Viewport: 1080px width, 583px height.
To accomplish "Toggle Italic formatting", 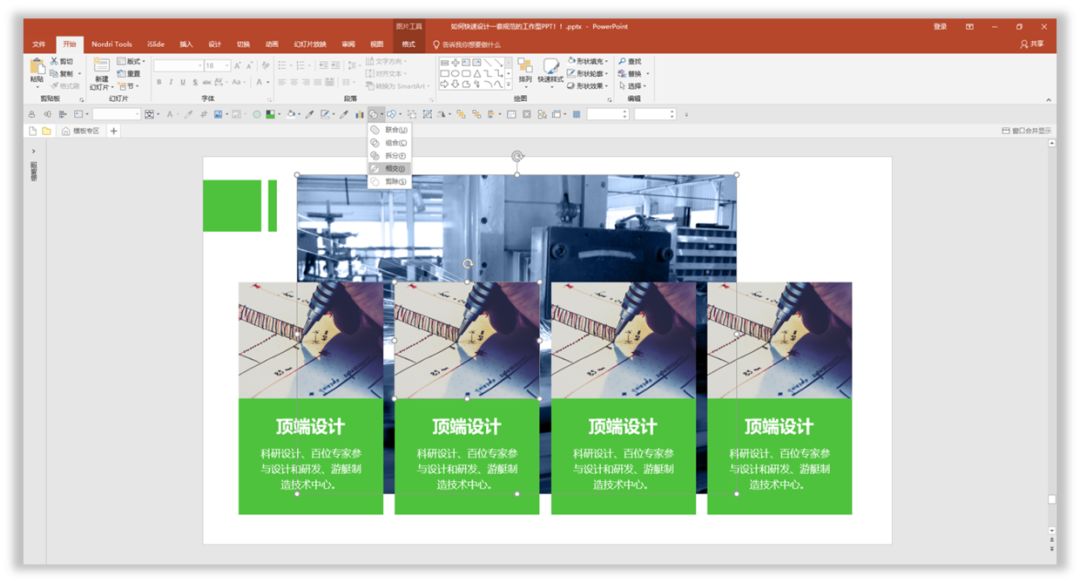I will (171, 82).
